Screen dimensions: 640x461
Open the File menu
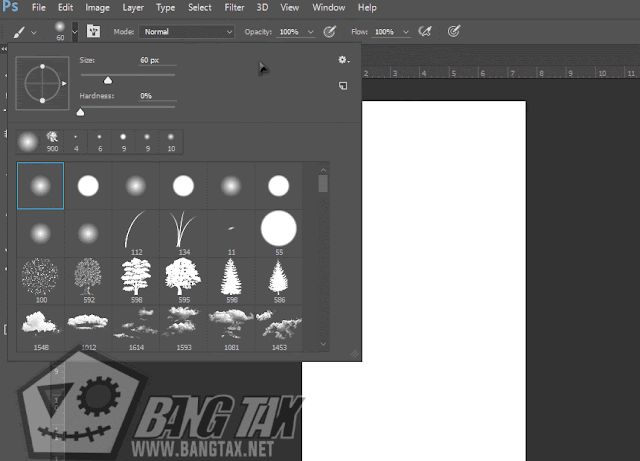coord(38,8)
